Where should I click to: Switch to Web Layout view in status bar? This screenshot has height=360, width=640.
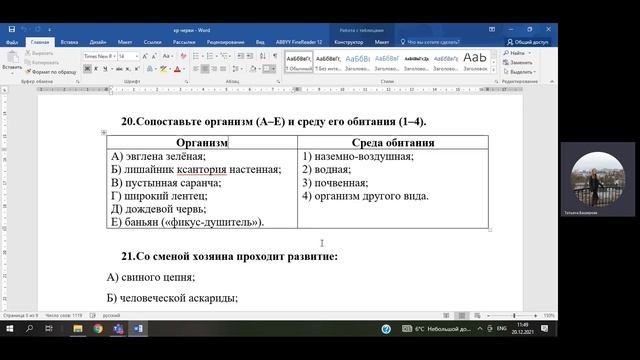[477, 316]
